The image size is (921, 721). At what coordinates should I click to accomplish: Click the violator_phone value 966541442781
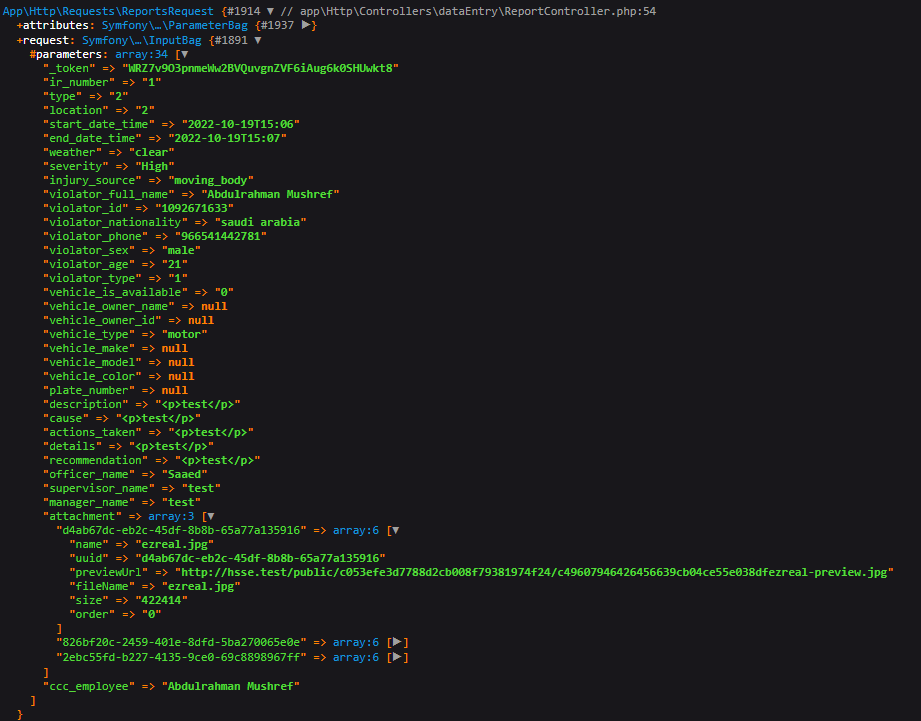point(221,236)
